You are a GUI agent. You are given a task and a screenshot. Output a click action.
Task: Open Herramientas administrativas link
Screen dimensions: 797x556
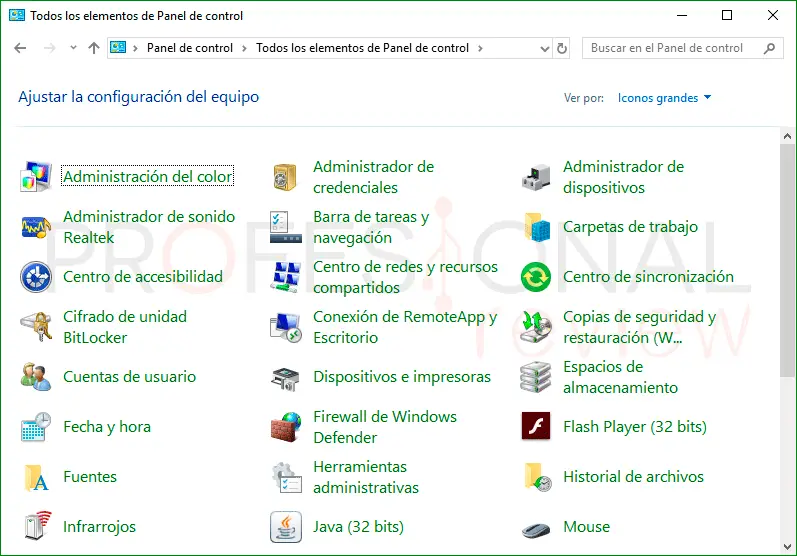click(366, 477)
